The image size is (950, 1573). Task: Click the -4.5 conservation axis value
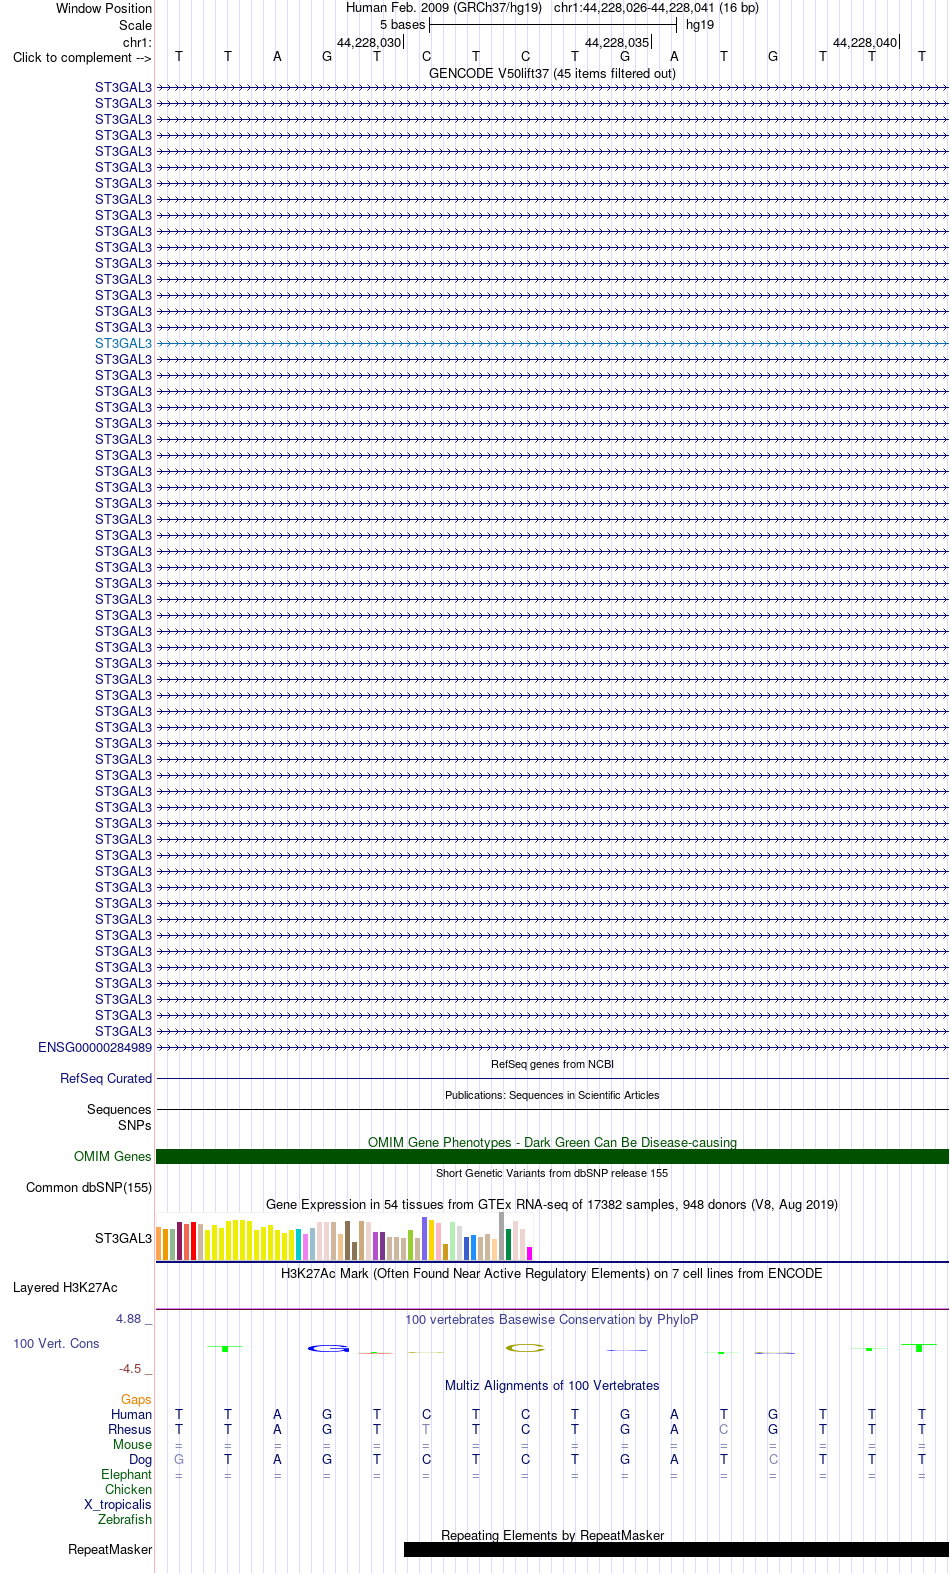coord(130,1368)
